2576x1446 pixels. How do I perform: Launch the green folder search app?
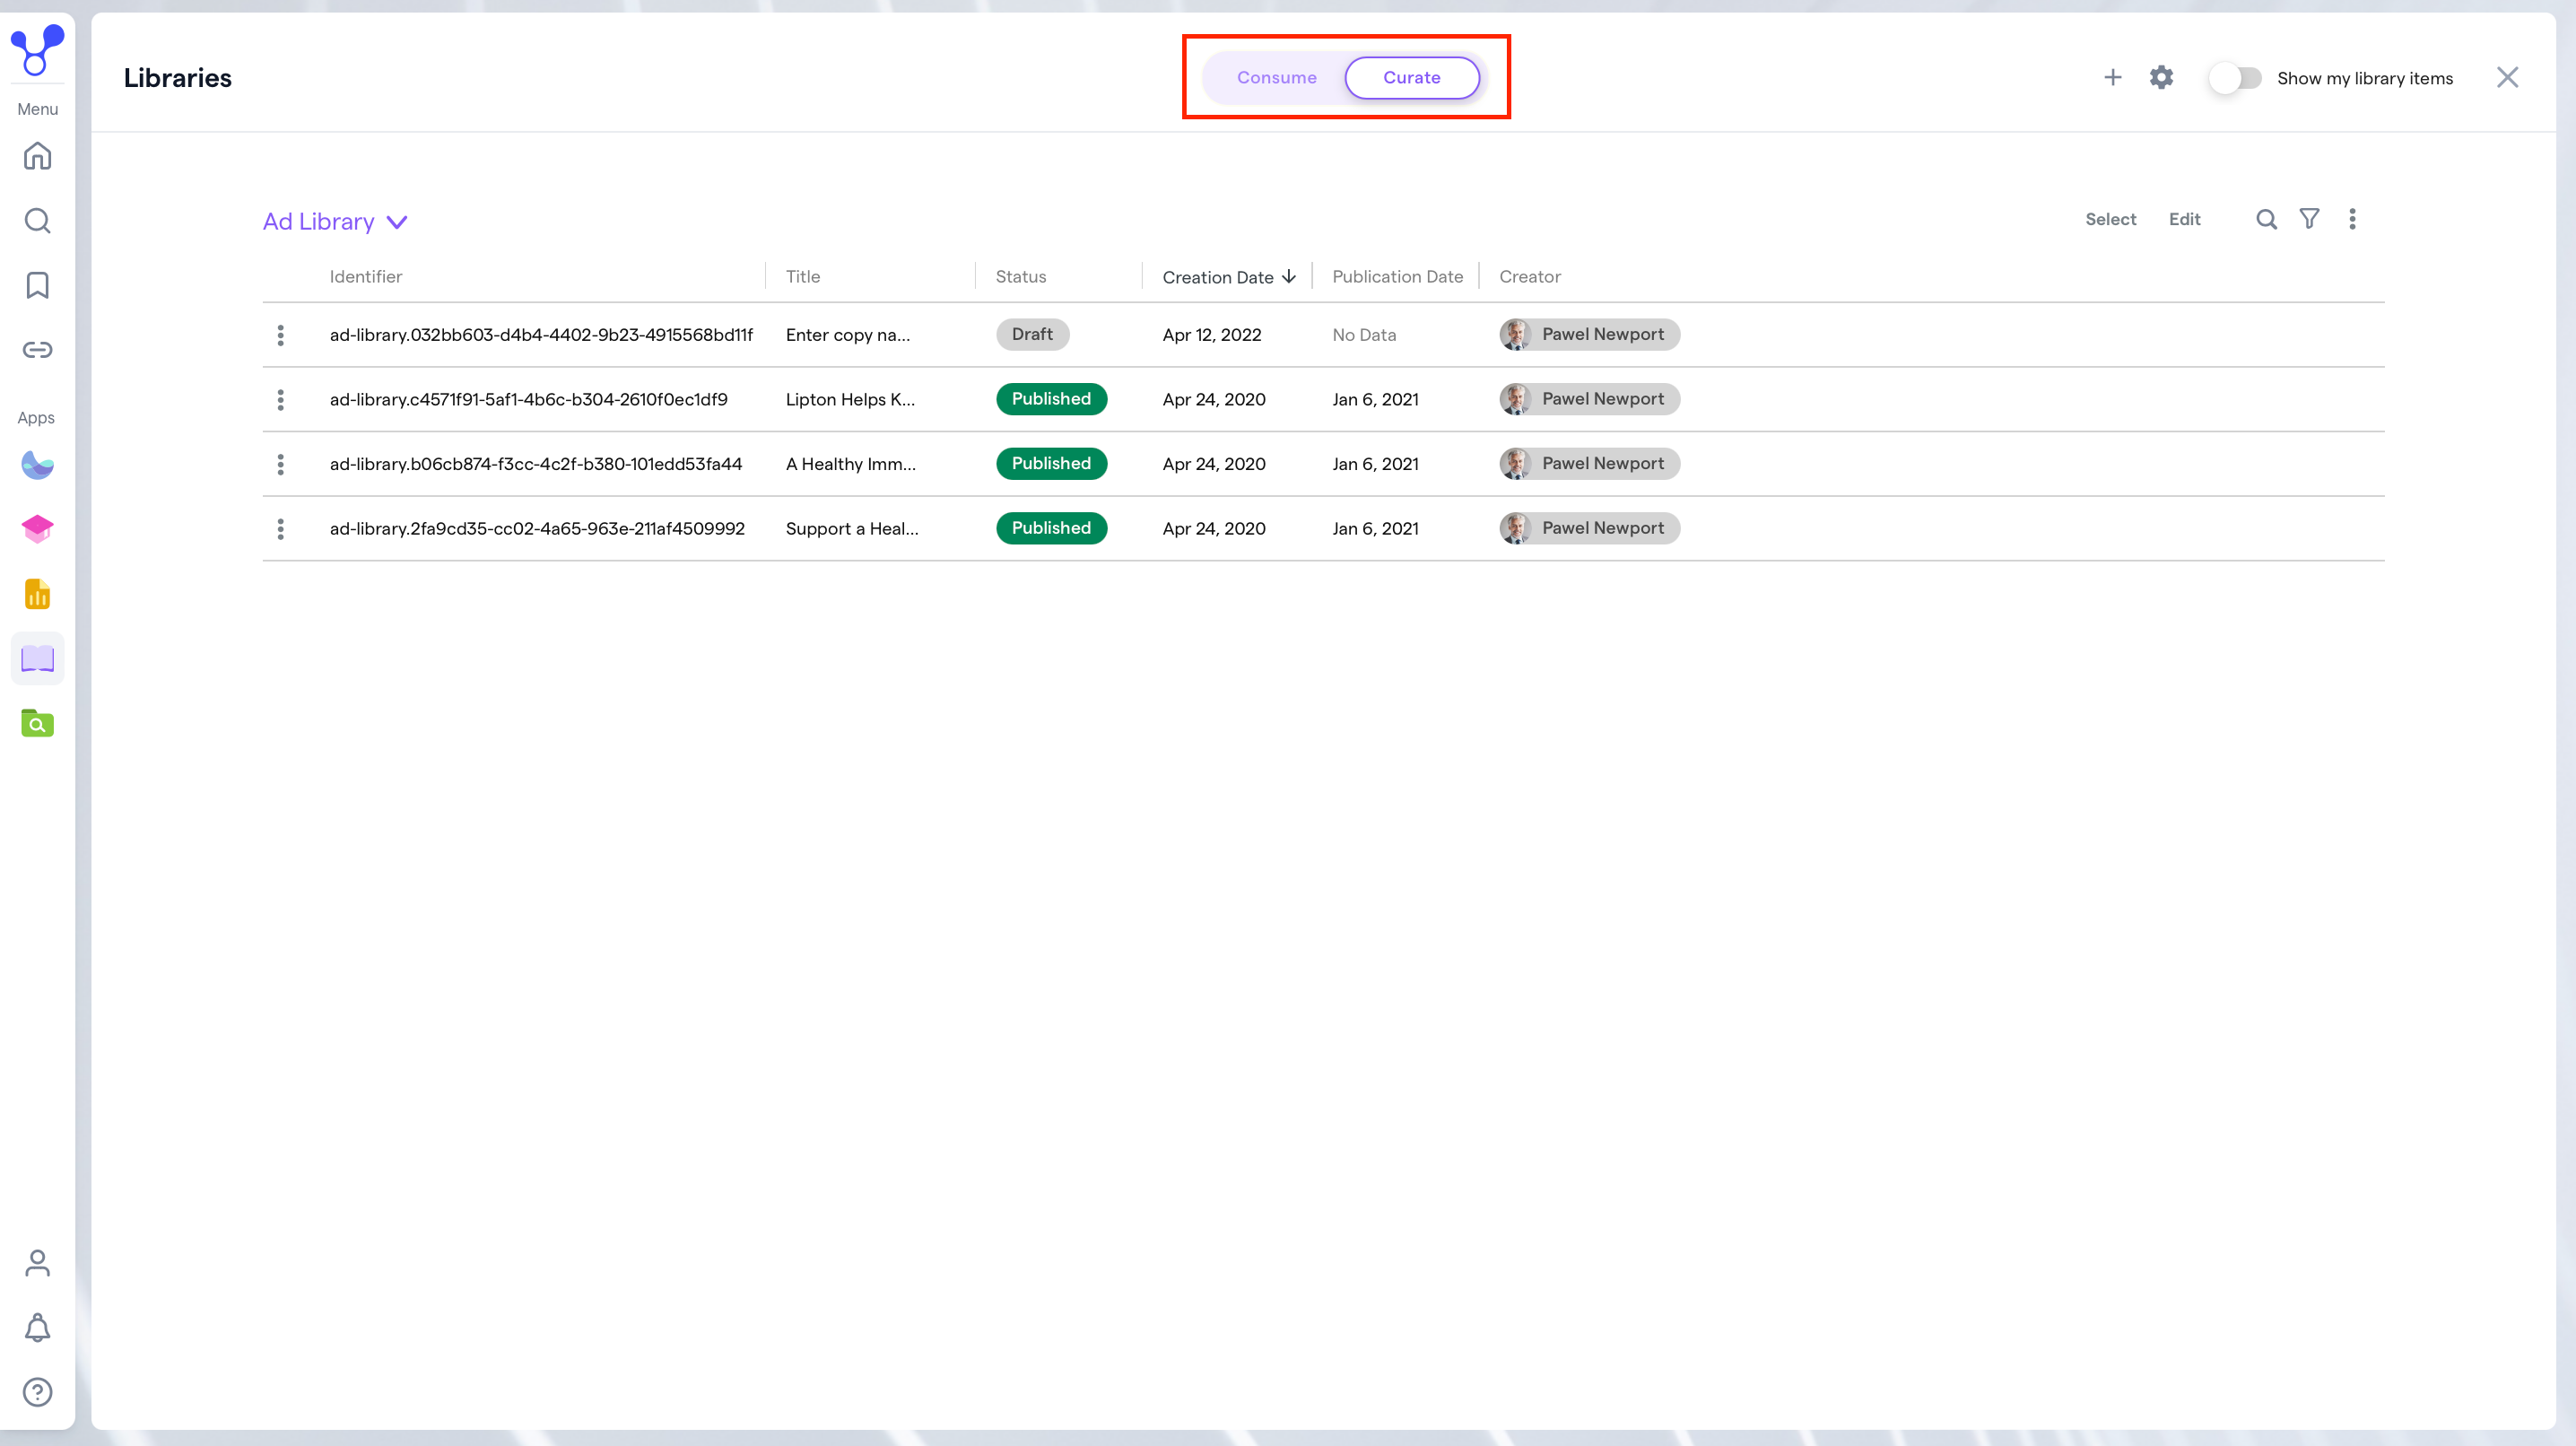[37, 723]
